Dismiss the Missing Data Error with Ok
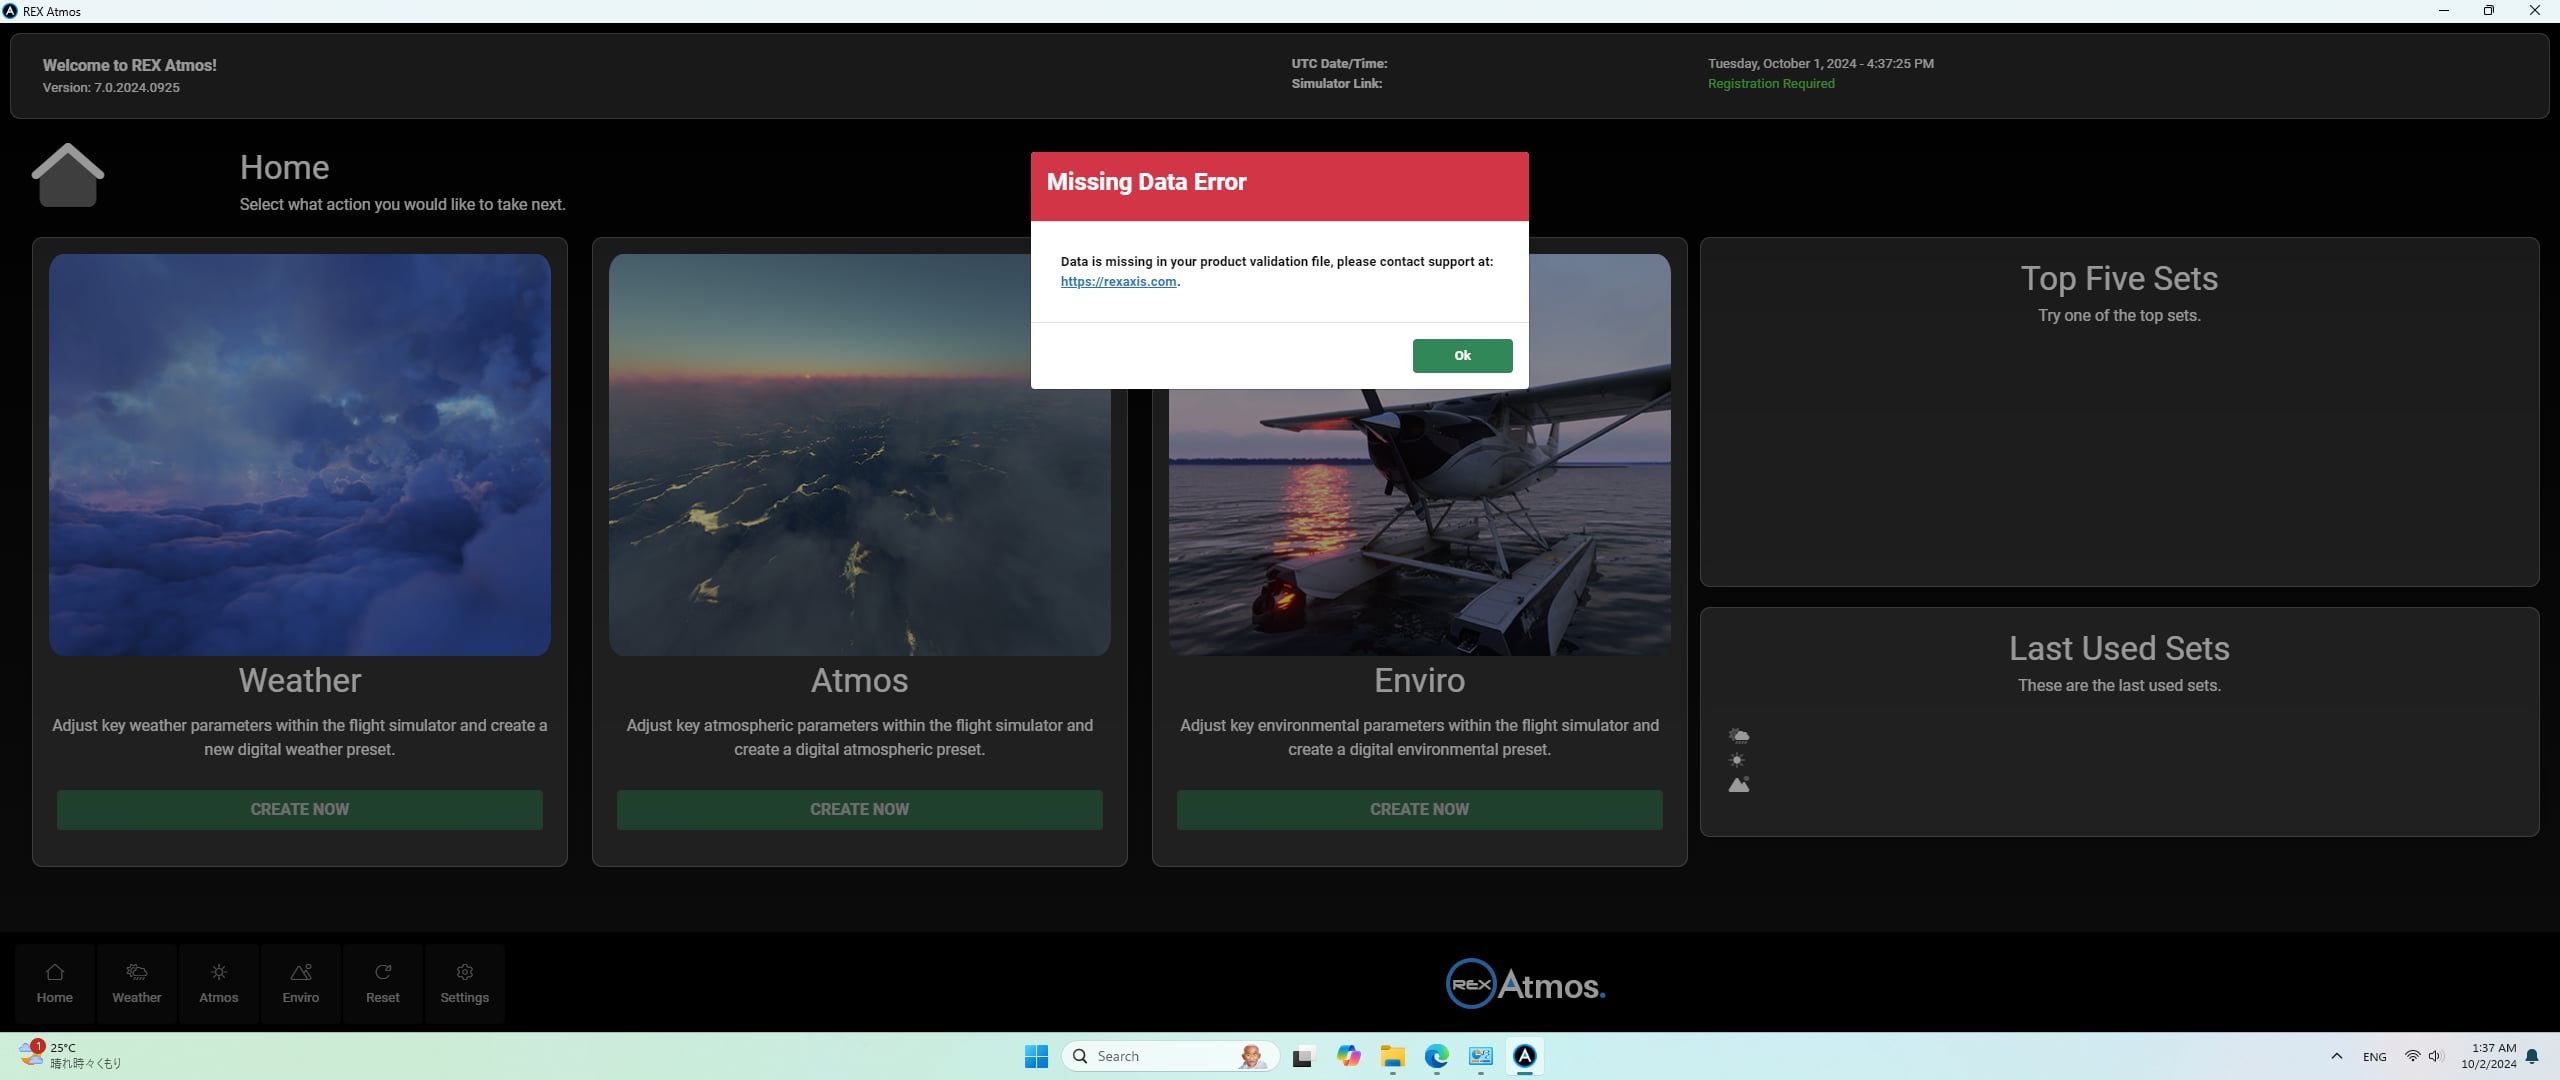This screenshot has height=1080, width=2560. point(1462,356)
